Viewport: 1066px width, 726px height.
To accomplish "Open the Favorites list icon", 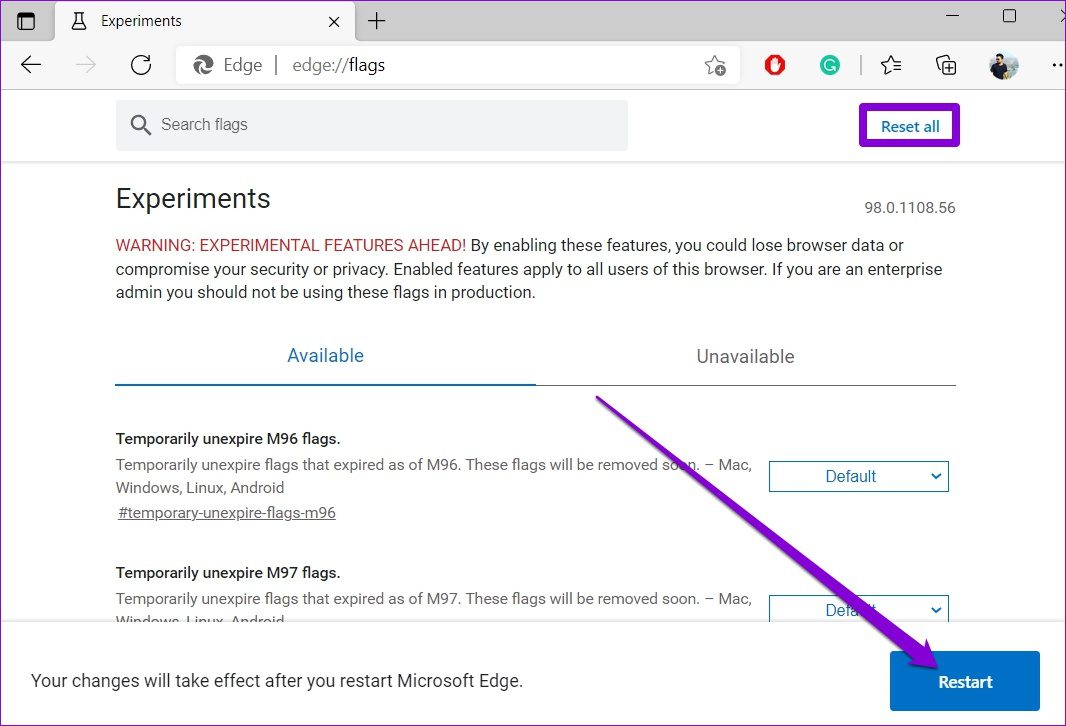I will (891, 66).
